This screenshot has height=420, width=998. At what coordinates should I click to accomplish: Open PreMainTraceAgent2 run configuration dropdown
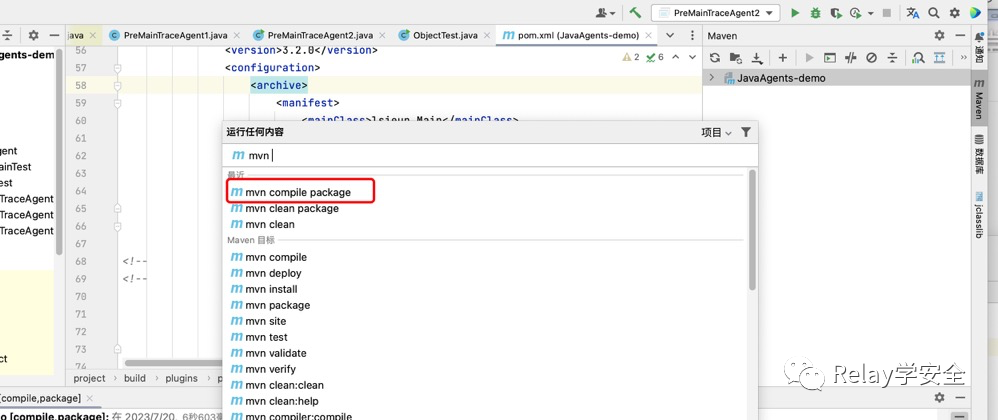(715, 13)
